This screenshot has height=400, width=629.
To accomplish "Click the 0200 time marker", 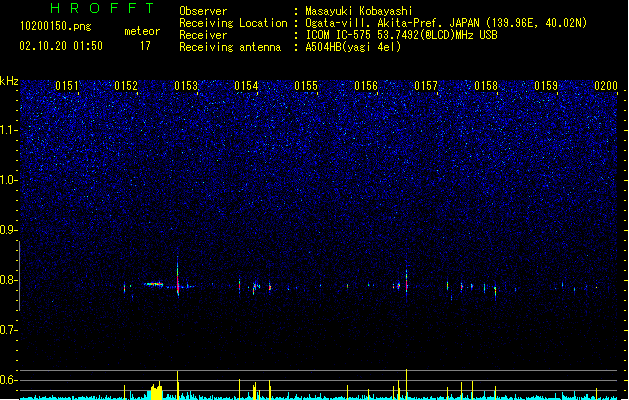I will 606,86.
